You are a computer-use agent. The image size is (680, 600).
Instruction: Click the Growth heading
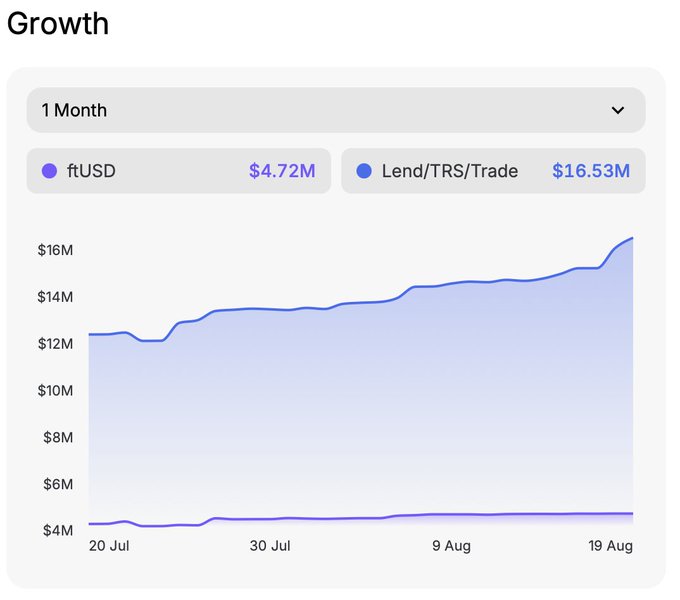(58, 23)
